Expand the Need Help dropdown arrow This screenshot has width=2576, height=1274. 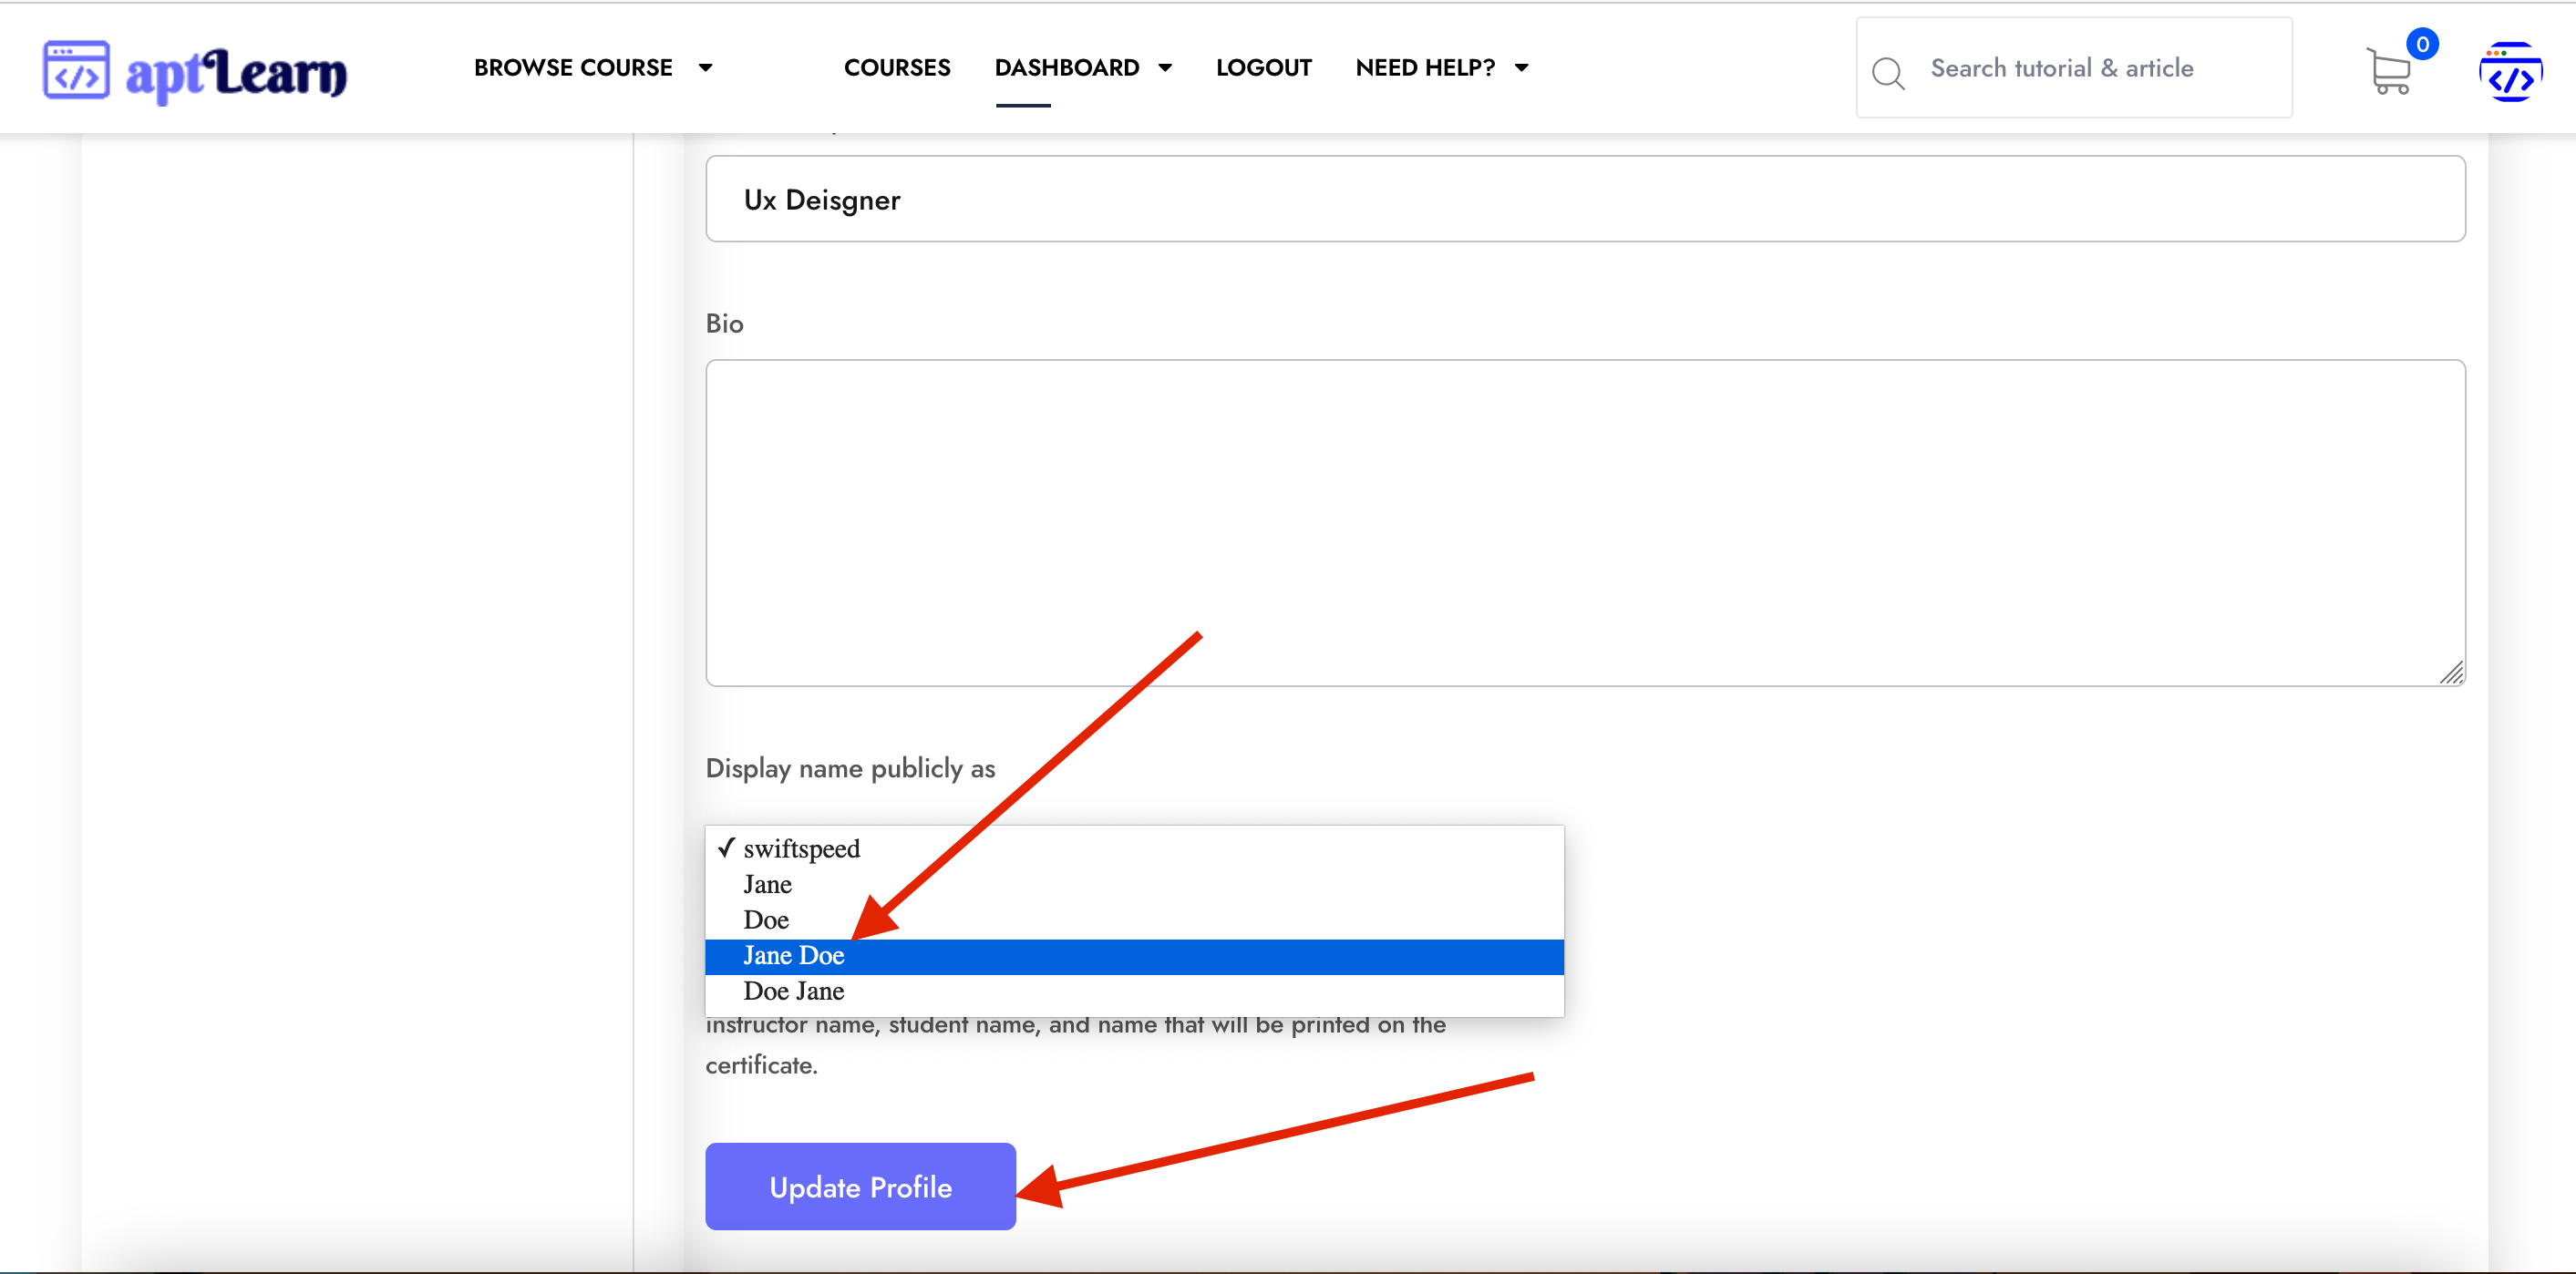pyautogui.click(x=1521, y=68)
